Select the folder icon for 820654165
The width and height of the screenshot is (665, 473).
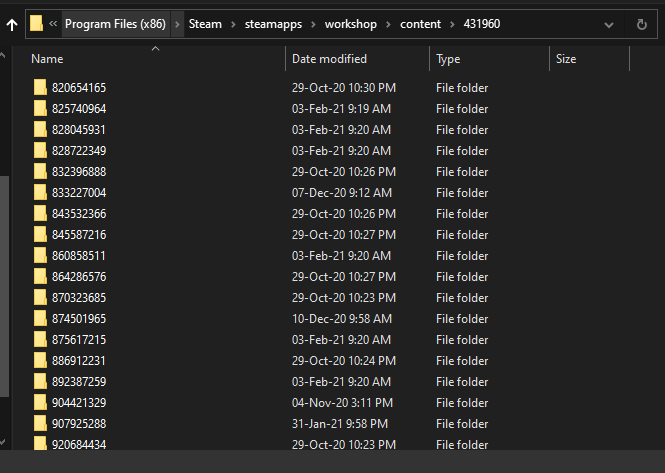pyautogui.click(x=39, y=88)
